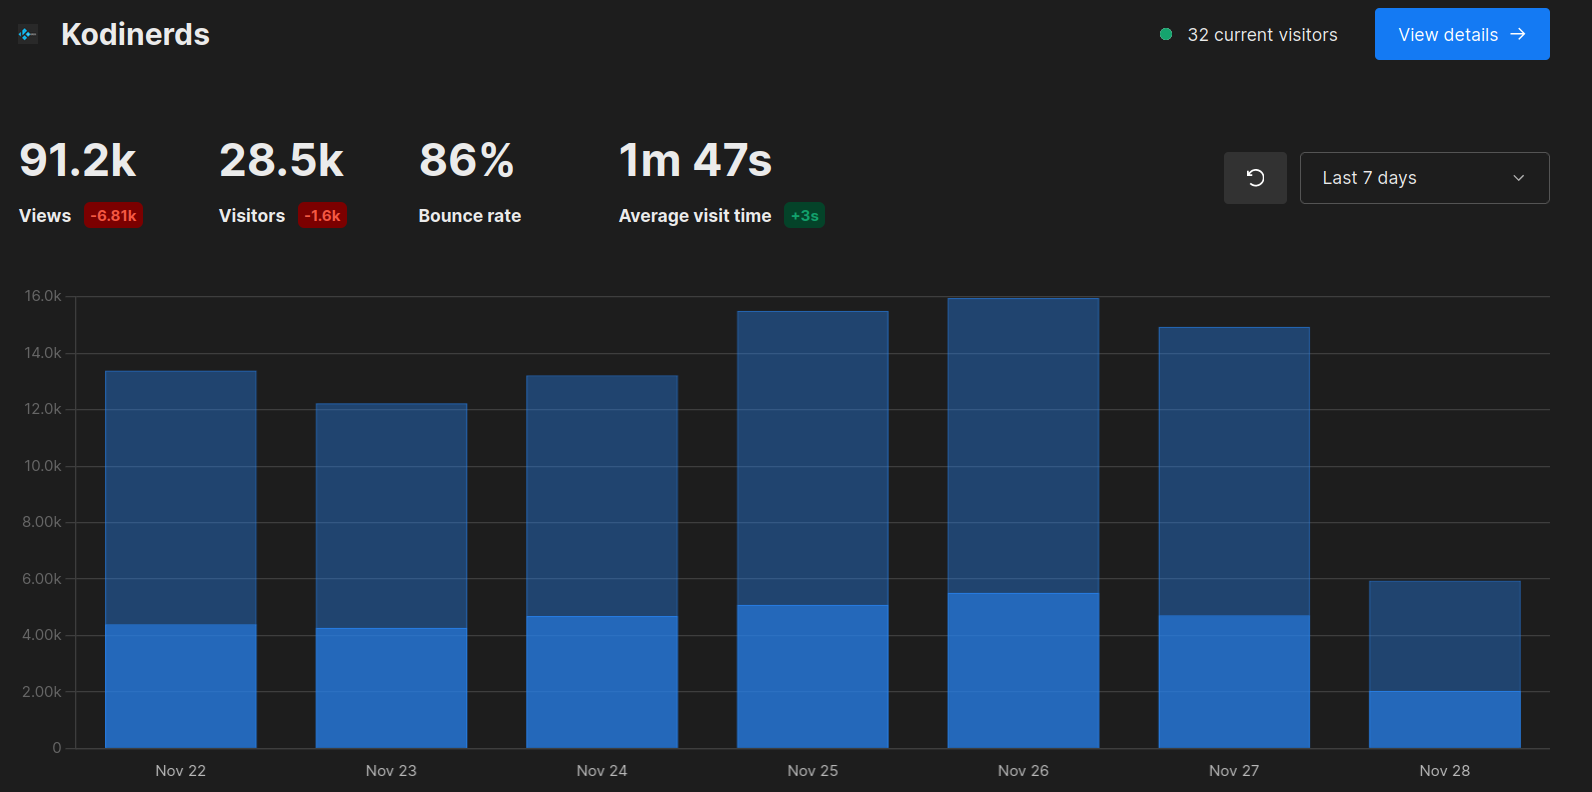Viewport: 1592px width, 792px height.
Task: Click the -6.81k views change badge
Action: pos(113,216)
